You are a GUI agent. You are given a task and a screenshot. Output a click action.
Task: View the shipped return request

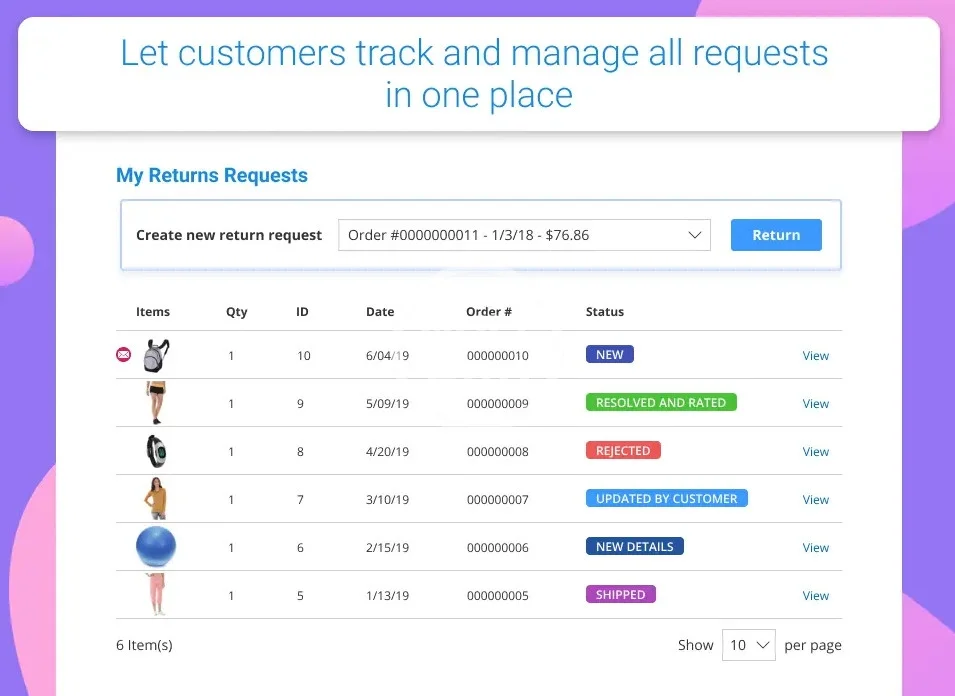[815, 596]
